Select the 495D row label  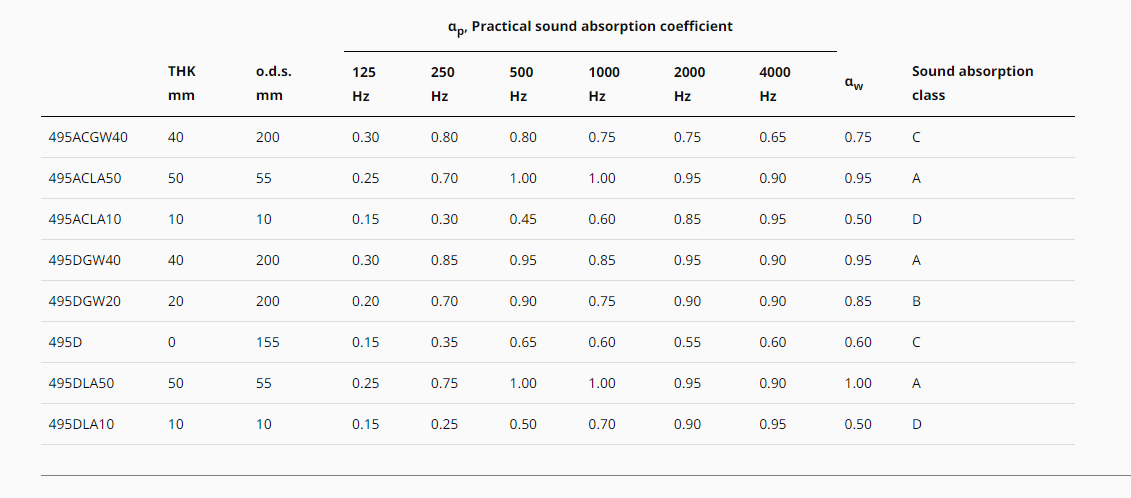click(65, 343)
